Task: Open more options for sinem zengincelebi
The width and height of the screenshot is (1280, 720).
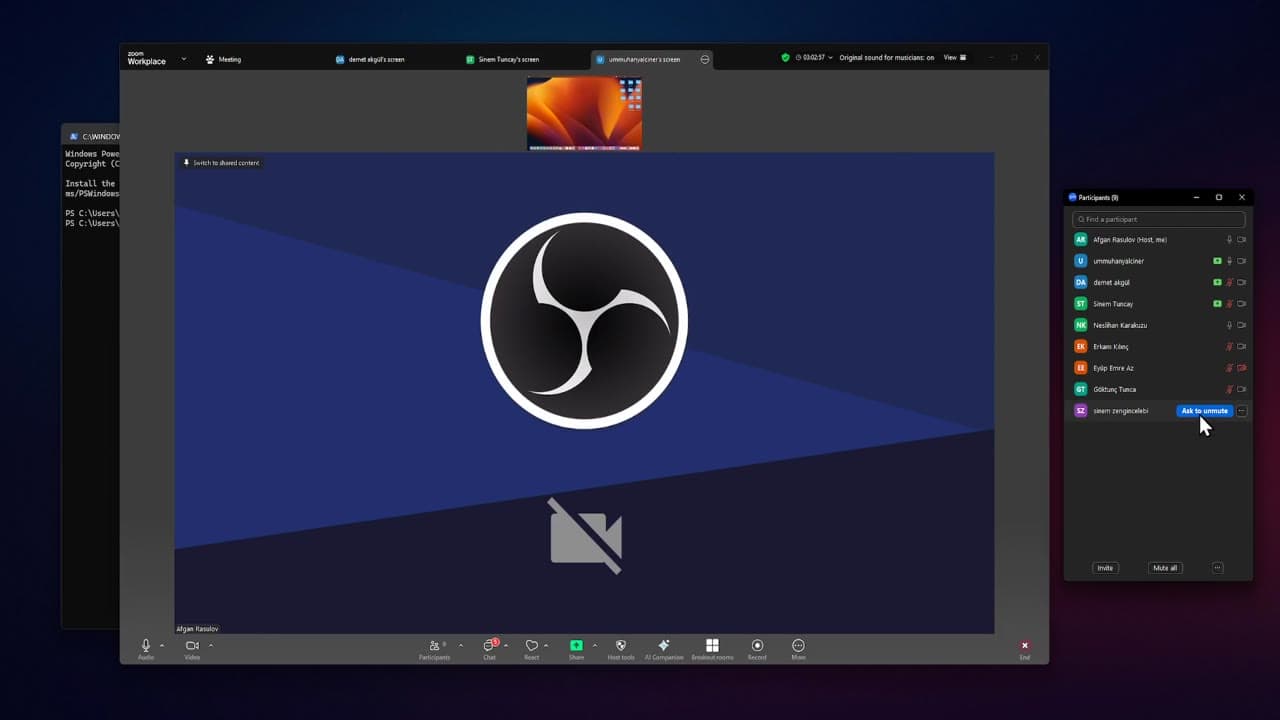Action: (1241, 411)
